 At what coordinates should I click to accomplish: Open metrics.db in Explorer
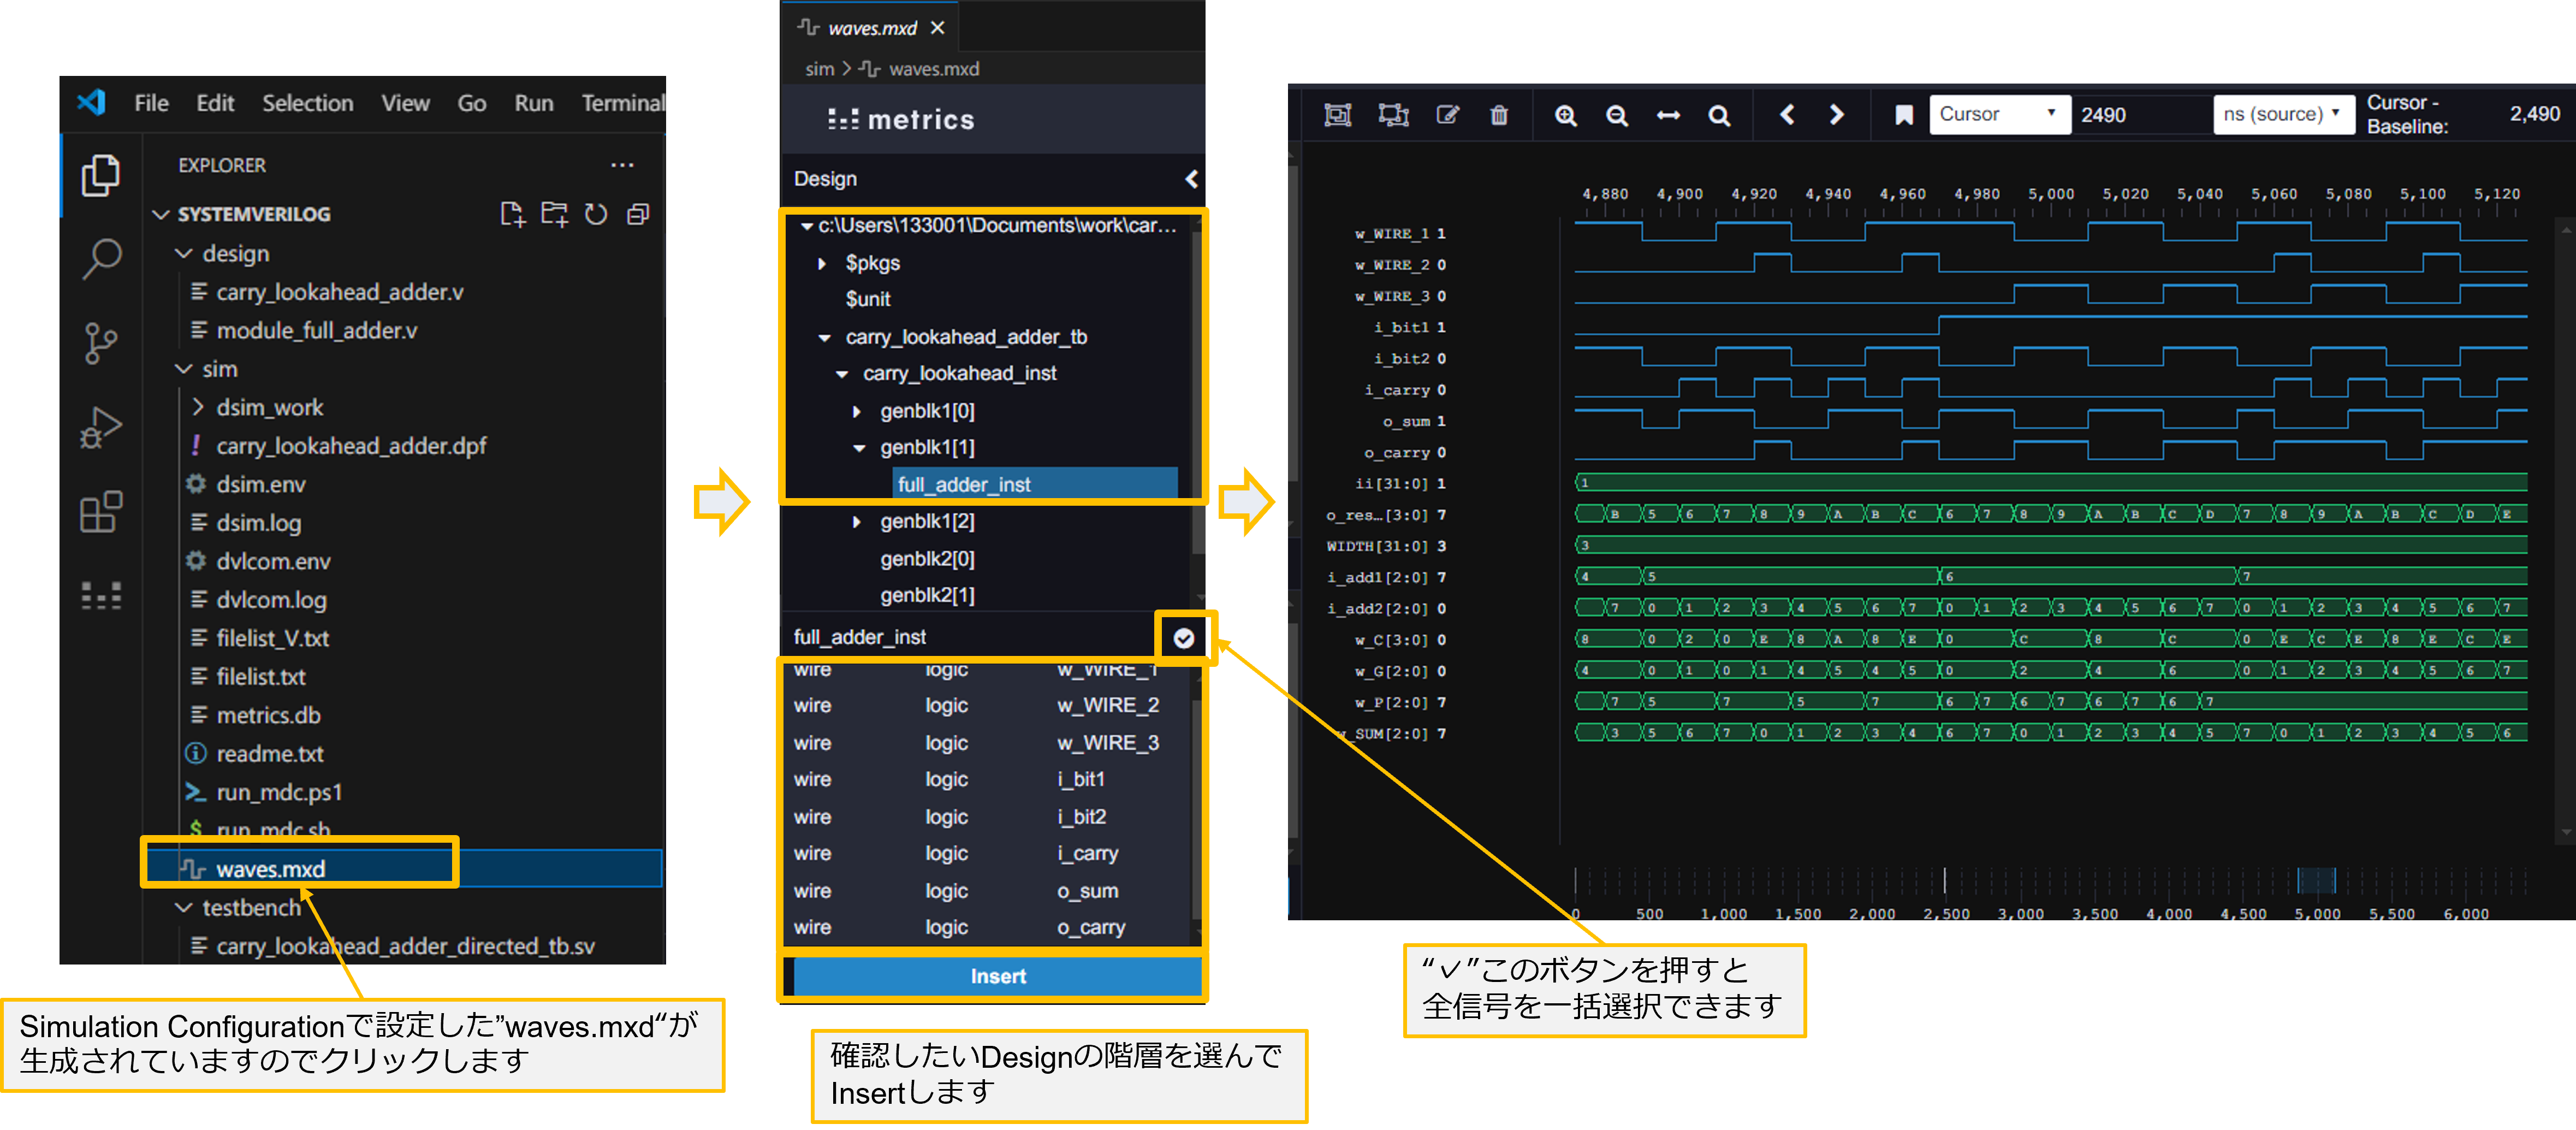click(268, 715)
